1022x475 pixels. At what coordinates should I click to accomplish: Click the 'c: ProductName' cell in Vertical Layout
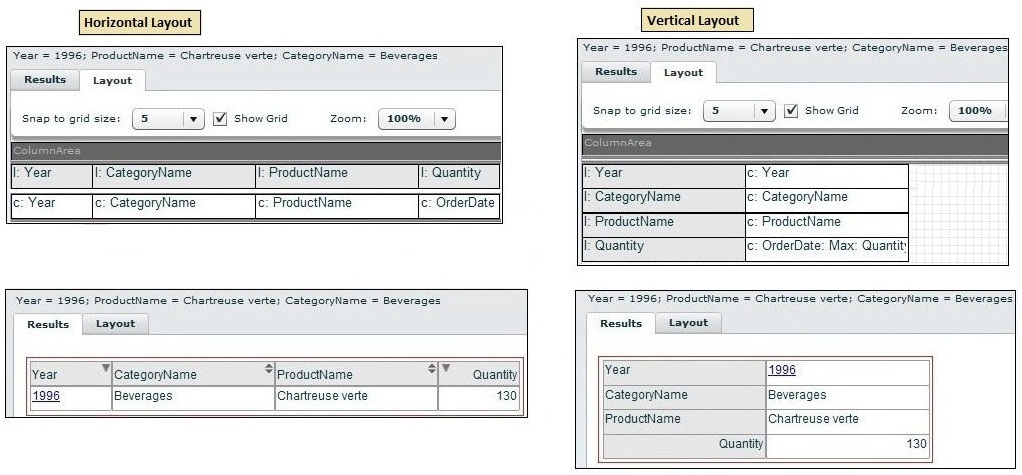(x=826, y=222)
